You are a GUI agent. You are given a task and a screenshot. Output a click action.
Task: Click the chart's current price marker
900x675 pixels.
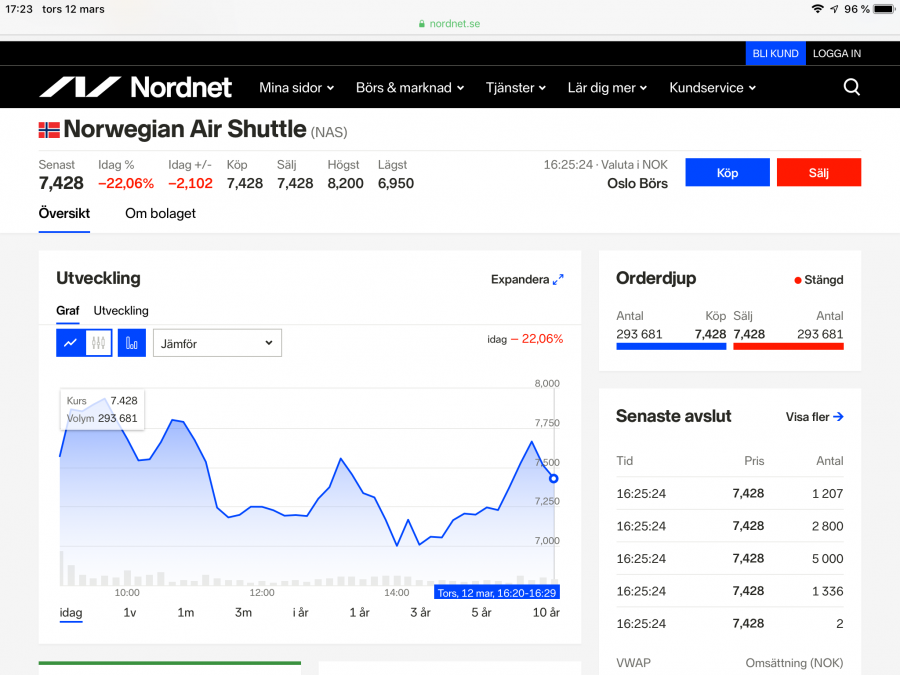tap(554, 478)
